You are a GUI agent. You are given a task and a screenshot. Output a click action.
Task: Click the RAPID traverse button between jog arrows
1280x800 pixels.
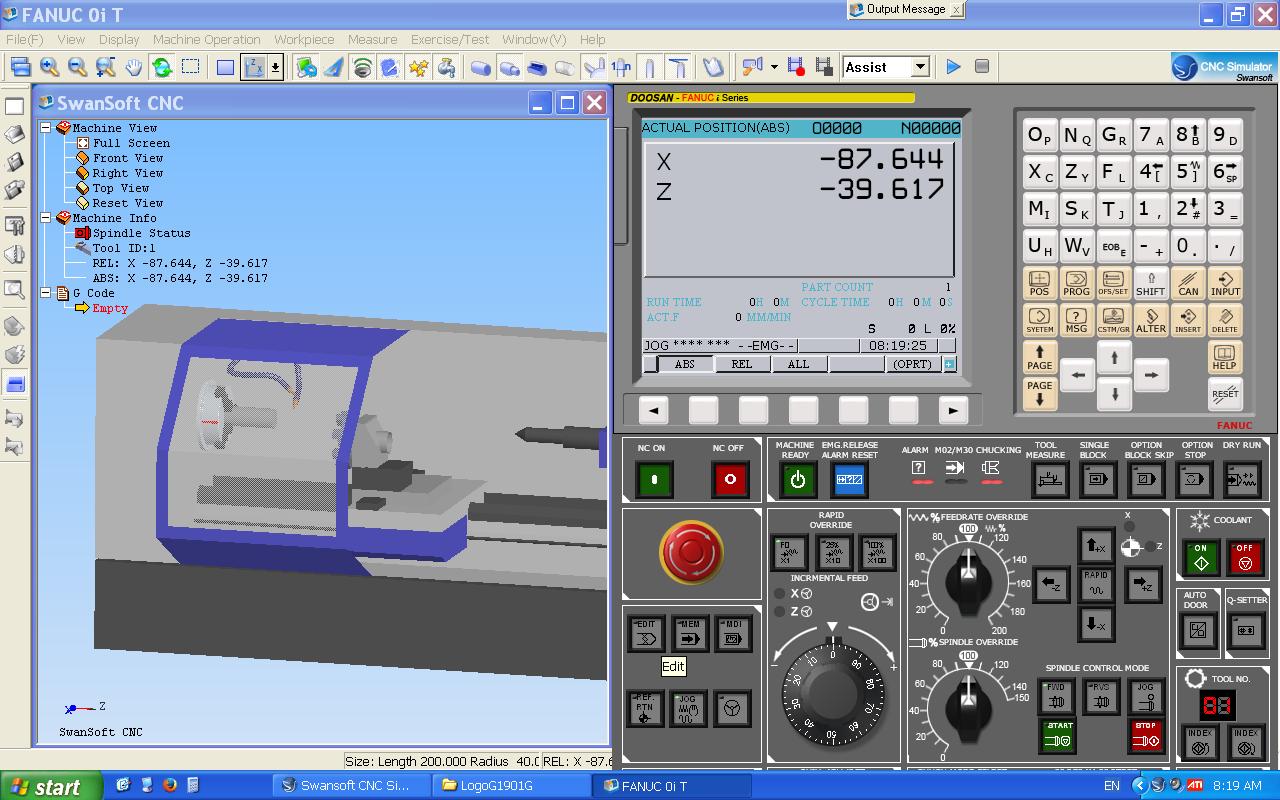click(1096, 584)
